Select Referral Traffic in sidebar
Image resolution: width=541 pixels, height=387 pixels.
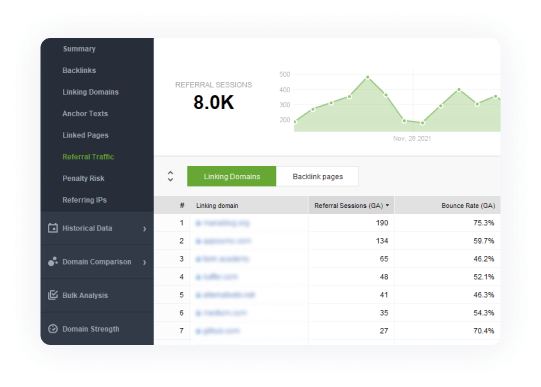click(88, 157)
